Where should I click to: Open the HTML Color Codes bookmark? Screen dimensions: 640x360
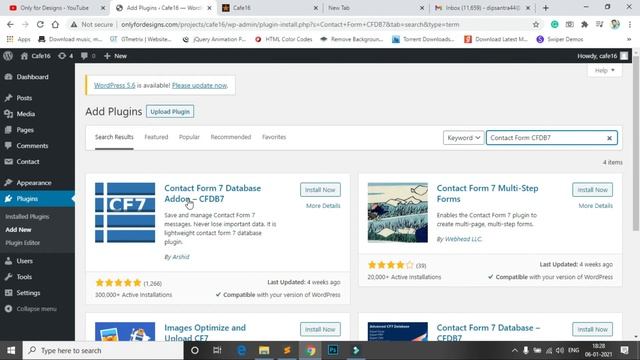click(x=284, y=39)
